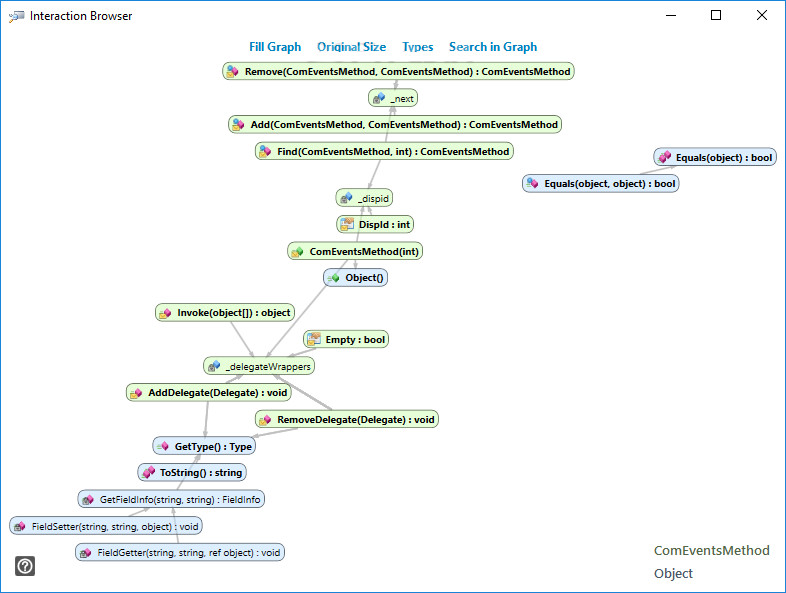Click the ComEventsMethod(int) constructor icon
This screenshot has width=786, height=593.
(x=297, y=252)
